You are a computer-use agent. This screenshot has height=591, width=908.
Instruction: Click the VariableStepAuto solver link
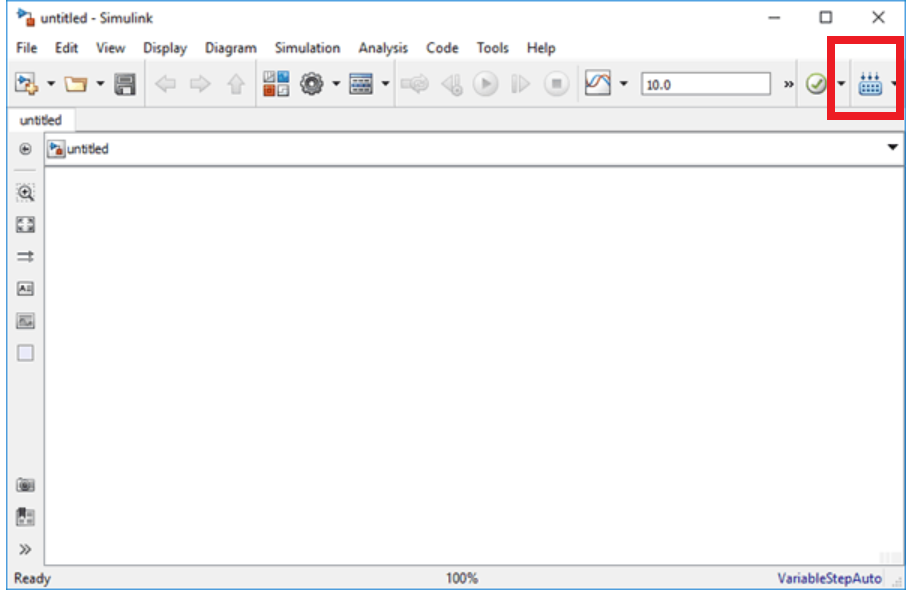coord(829,578)
